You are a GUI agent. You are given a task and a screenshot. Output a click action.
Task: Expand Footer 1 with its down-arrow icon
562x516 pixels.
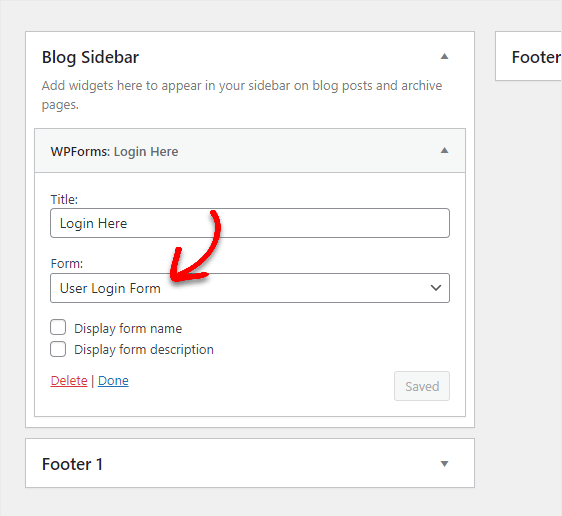[x=444, y=464]
